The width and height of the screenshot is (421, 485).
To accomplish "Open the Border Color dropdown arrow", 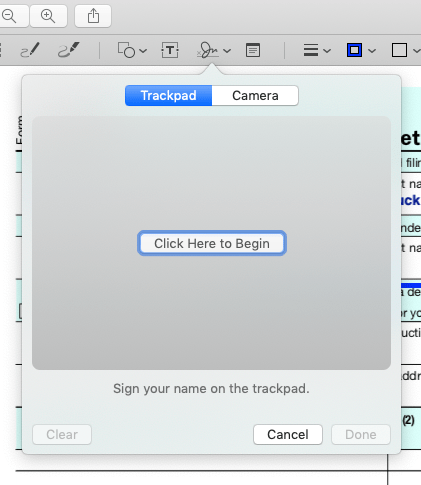I will (x=372, y=51).
